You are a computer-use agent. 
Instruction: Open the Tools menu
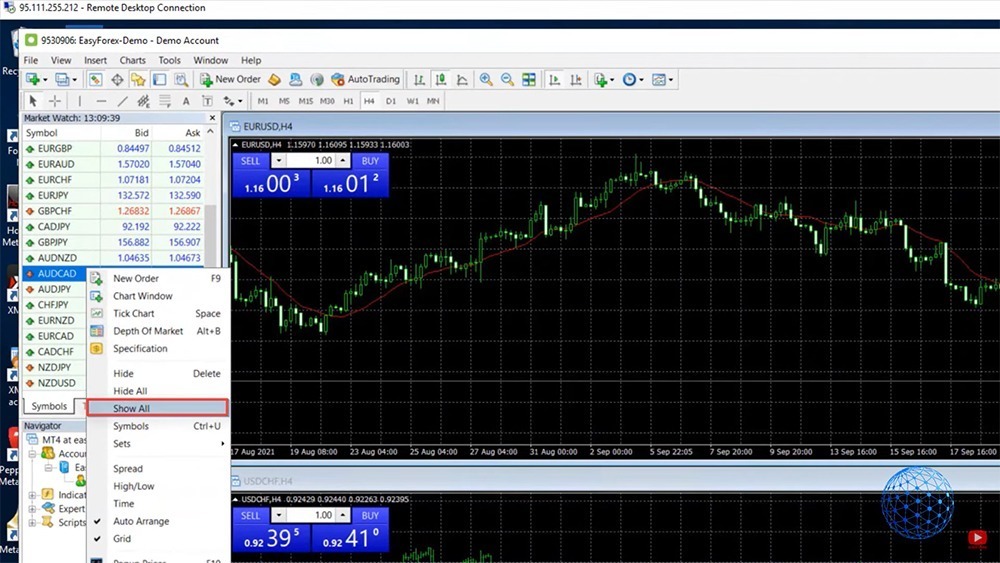(170, 60)
